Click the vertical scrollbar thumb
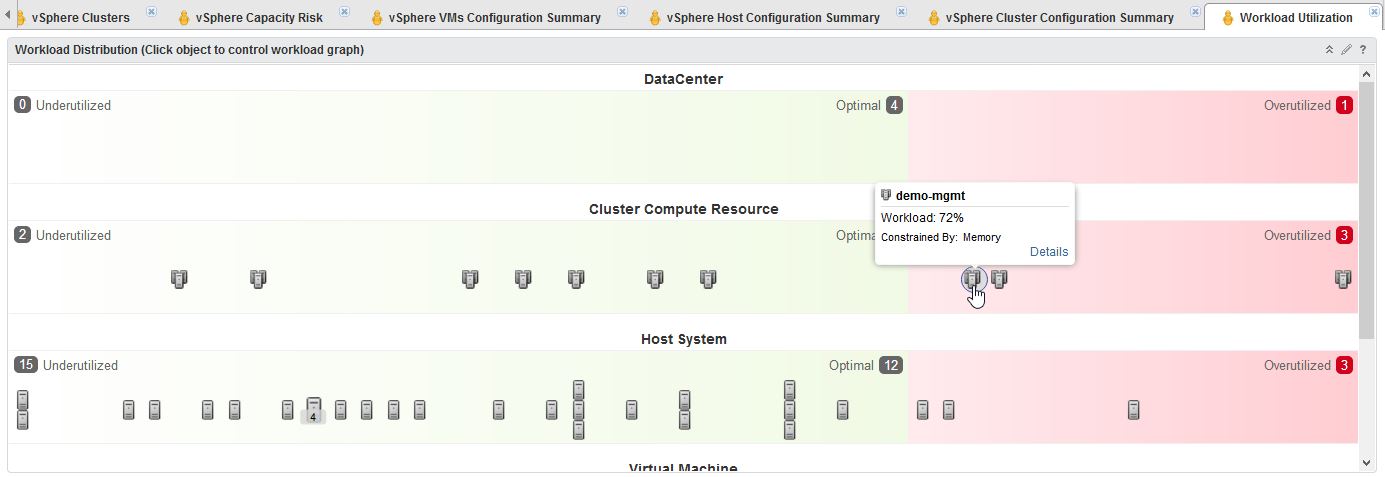Image resolution: width=1385 pixels, height=477 pixels. point(1367,210)
